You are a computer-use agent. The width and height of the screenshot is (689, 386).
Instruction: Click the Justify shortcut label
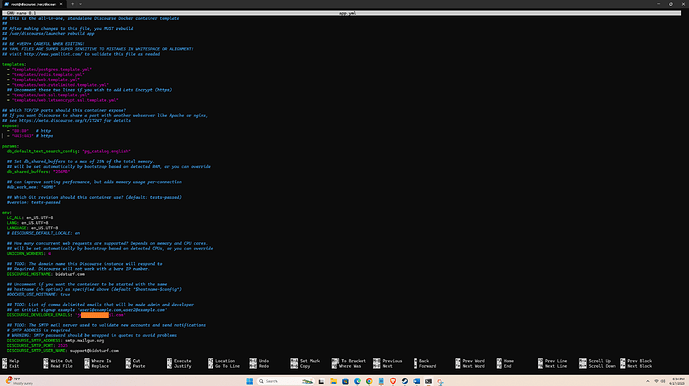click(x=182, y=366)
